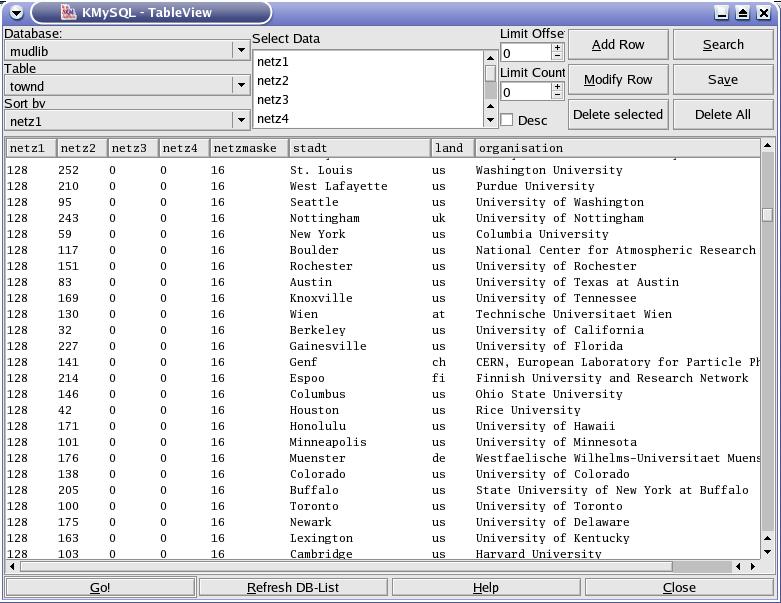Click the Ohio State University cell

click(x=549, y=394)
